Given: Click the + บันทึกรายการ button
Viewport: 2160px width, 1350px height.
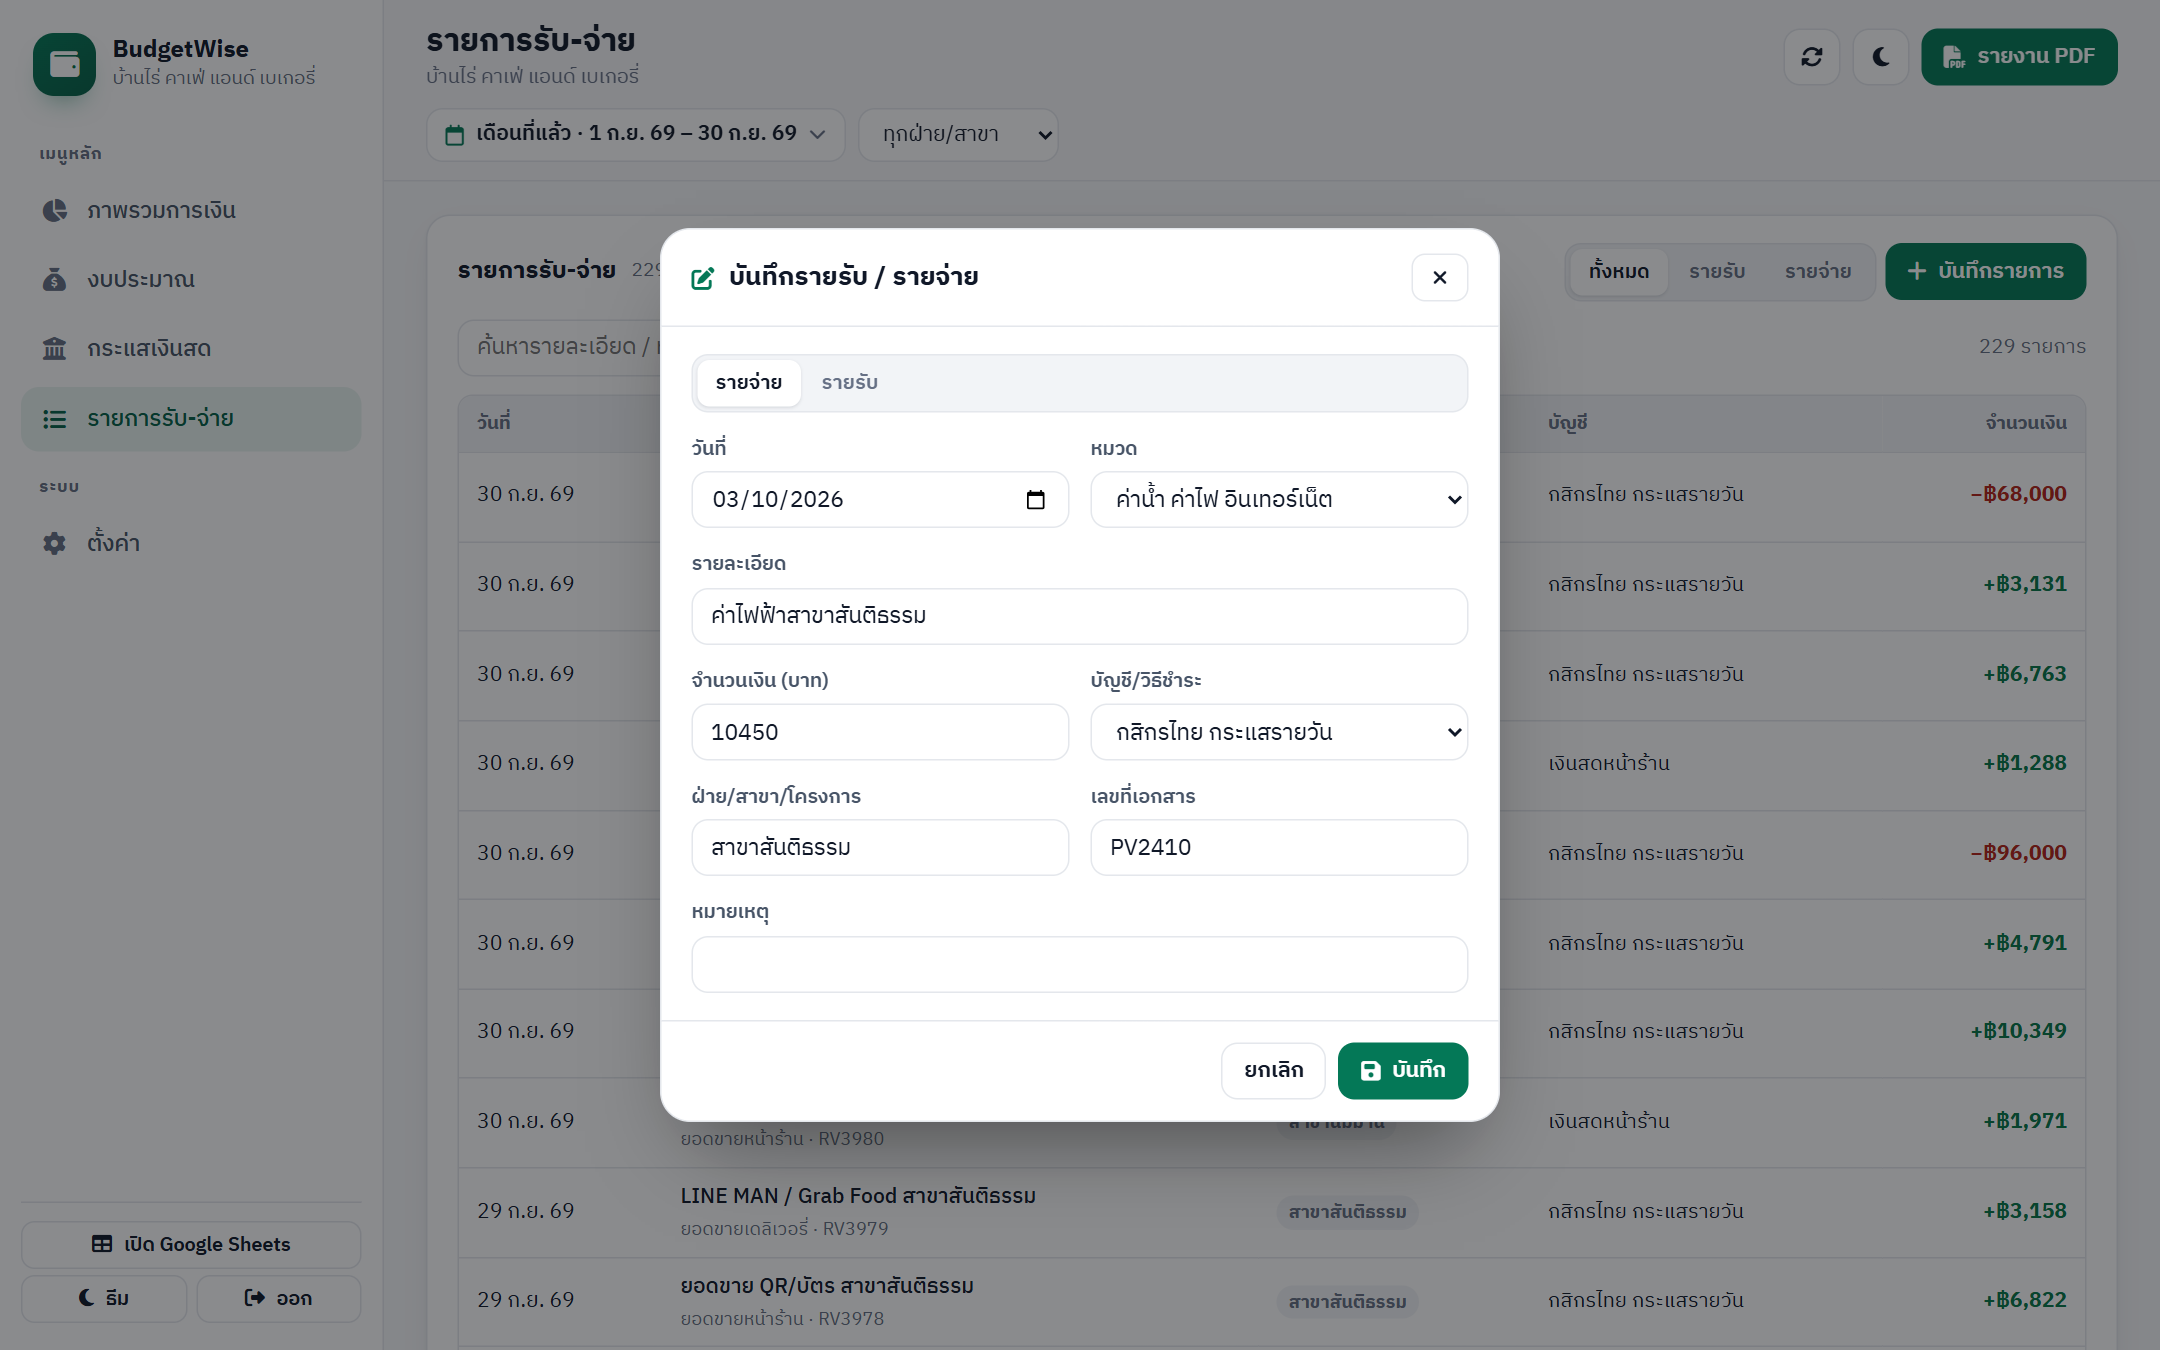Looking at the screenshot, I should 1985,272.
